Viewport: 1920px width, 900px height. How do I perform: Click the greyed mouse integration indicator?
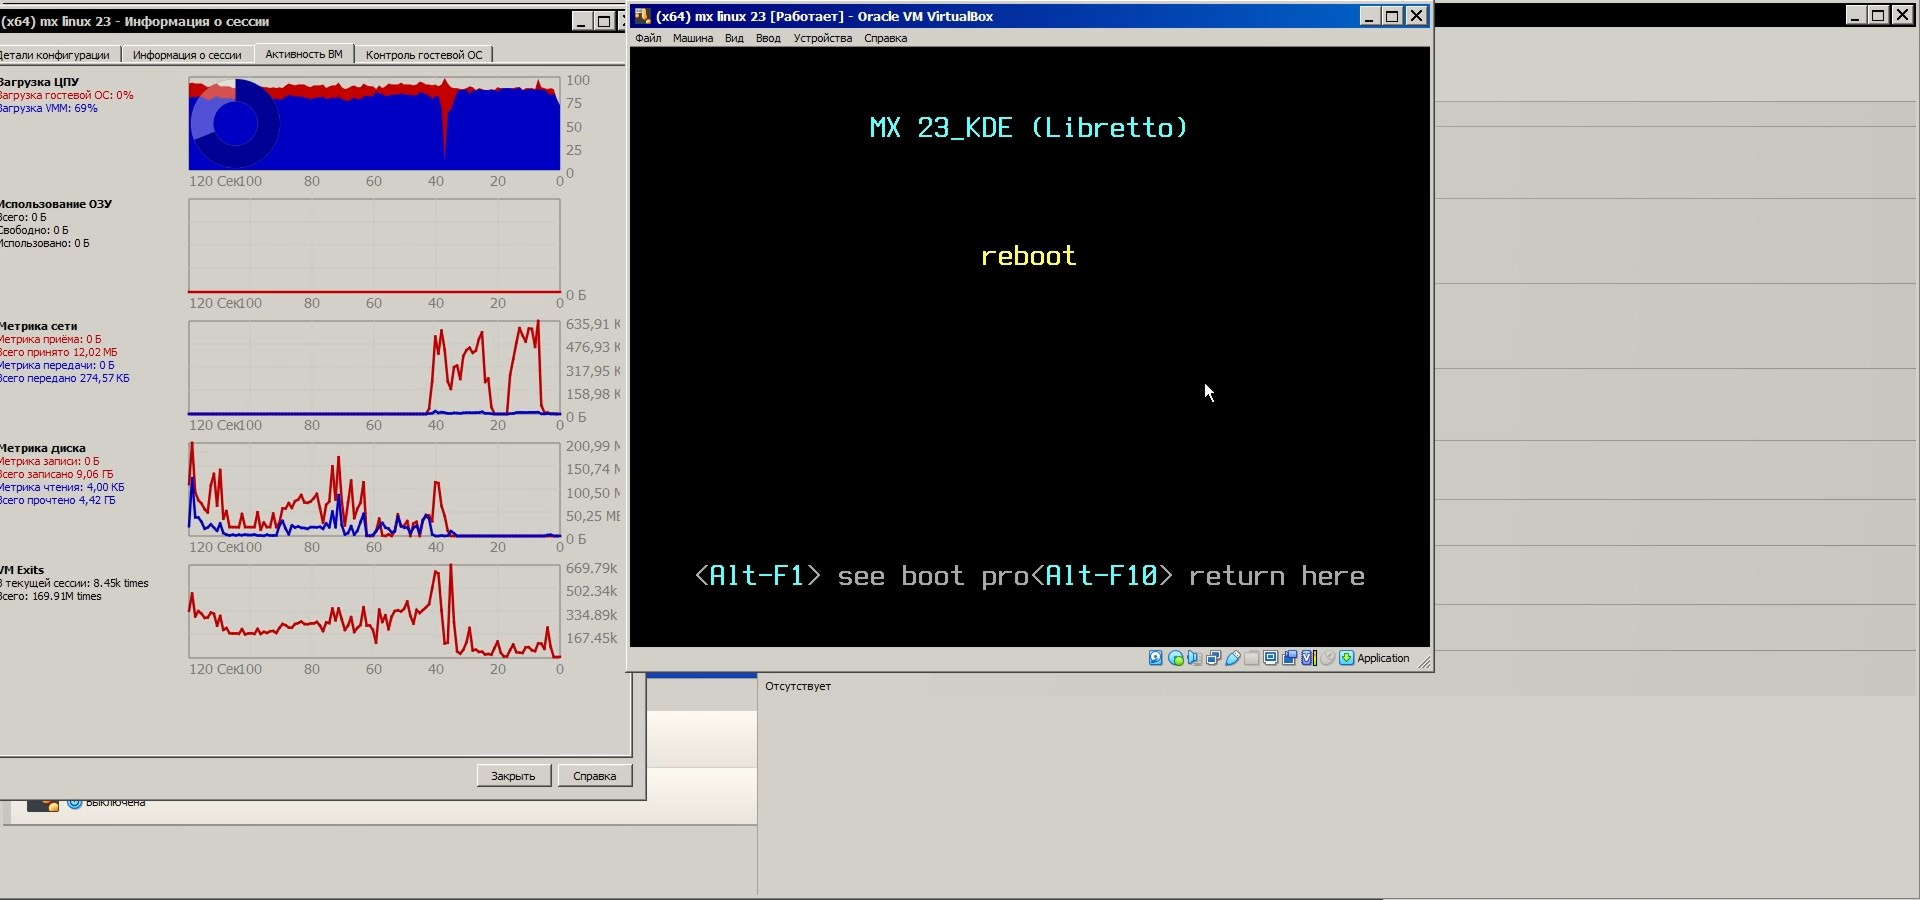pos(1328,658)
